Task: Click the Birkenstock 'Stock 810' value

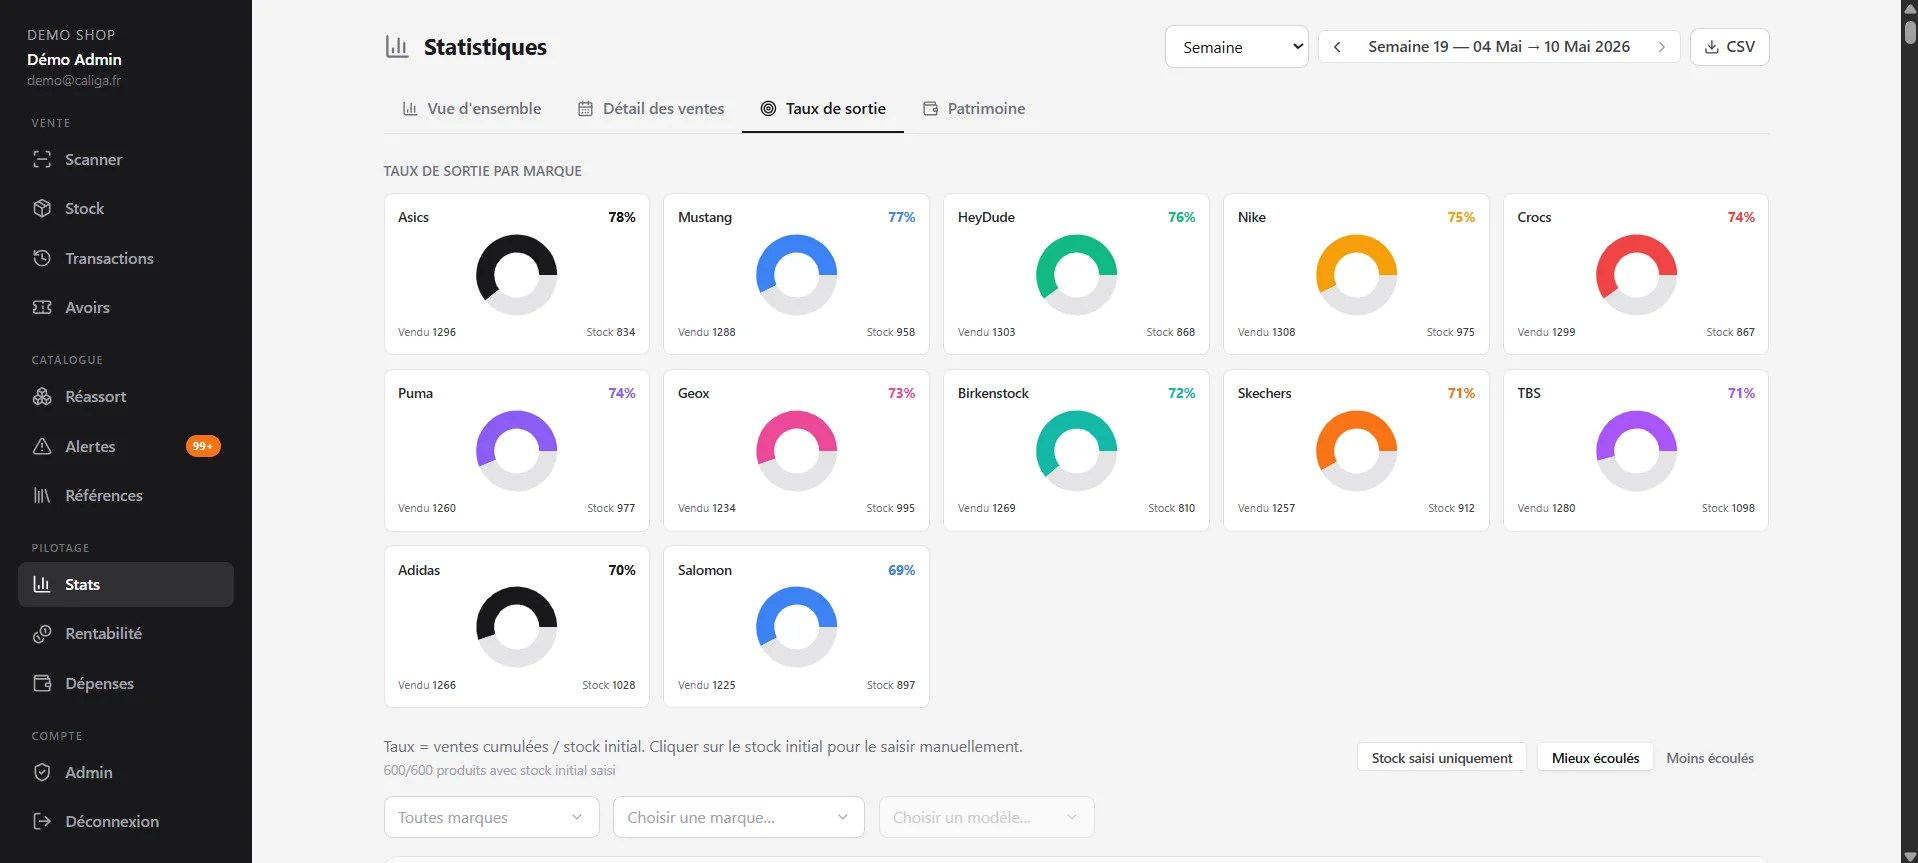Action: (1171, 508)
